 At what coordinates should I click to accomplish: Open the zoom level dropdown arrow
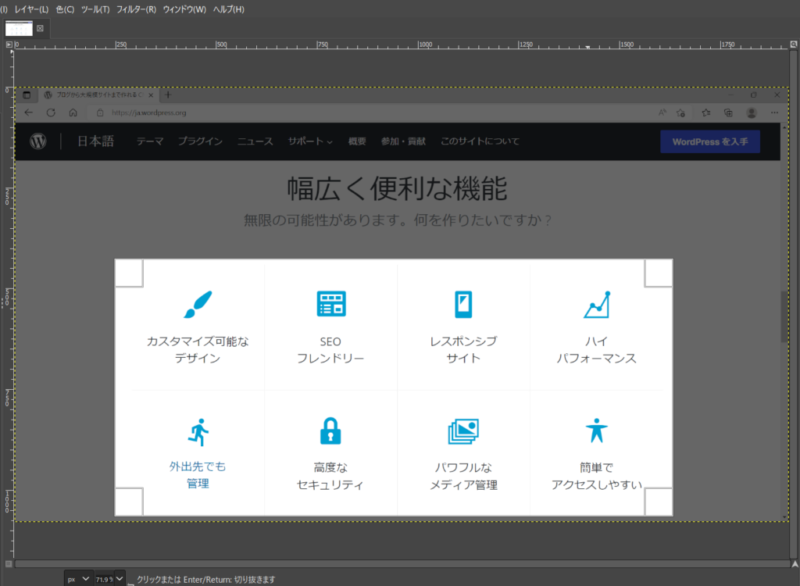(x=119, y=578)
